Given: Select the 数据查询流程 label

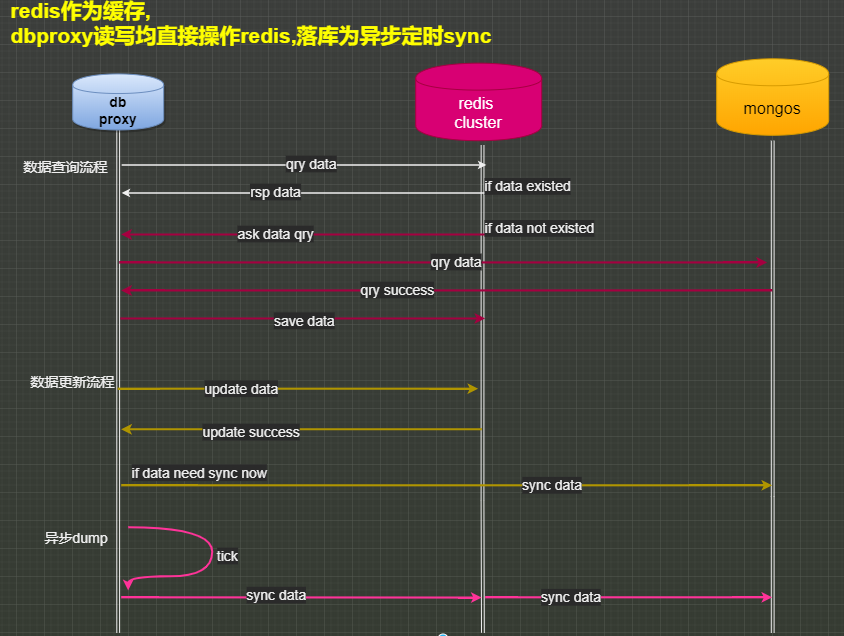Looking at the screenshot, I should [x=65, y=167].
